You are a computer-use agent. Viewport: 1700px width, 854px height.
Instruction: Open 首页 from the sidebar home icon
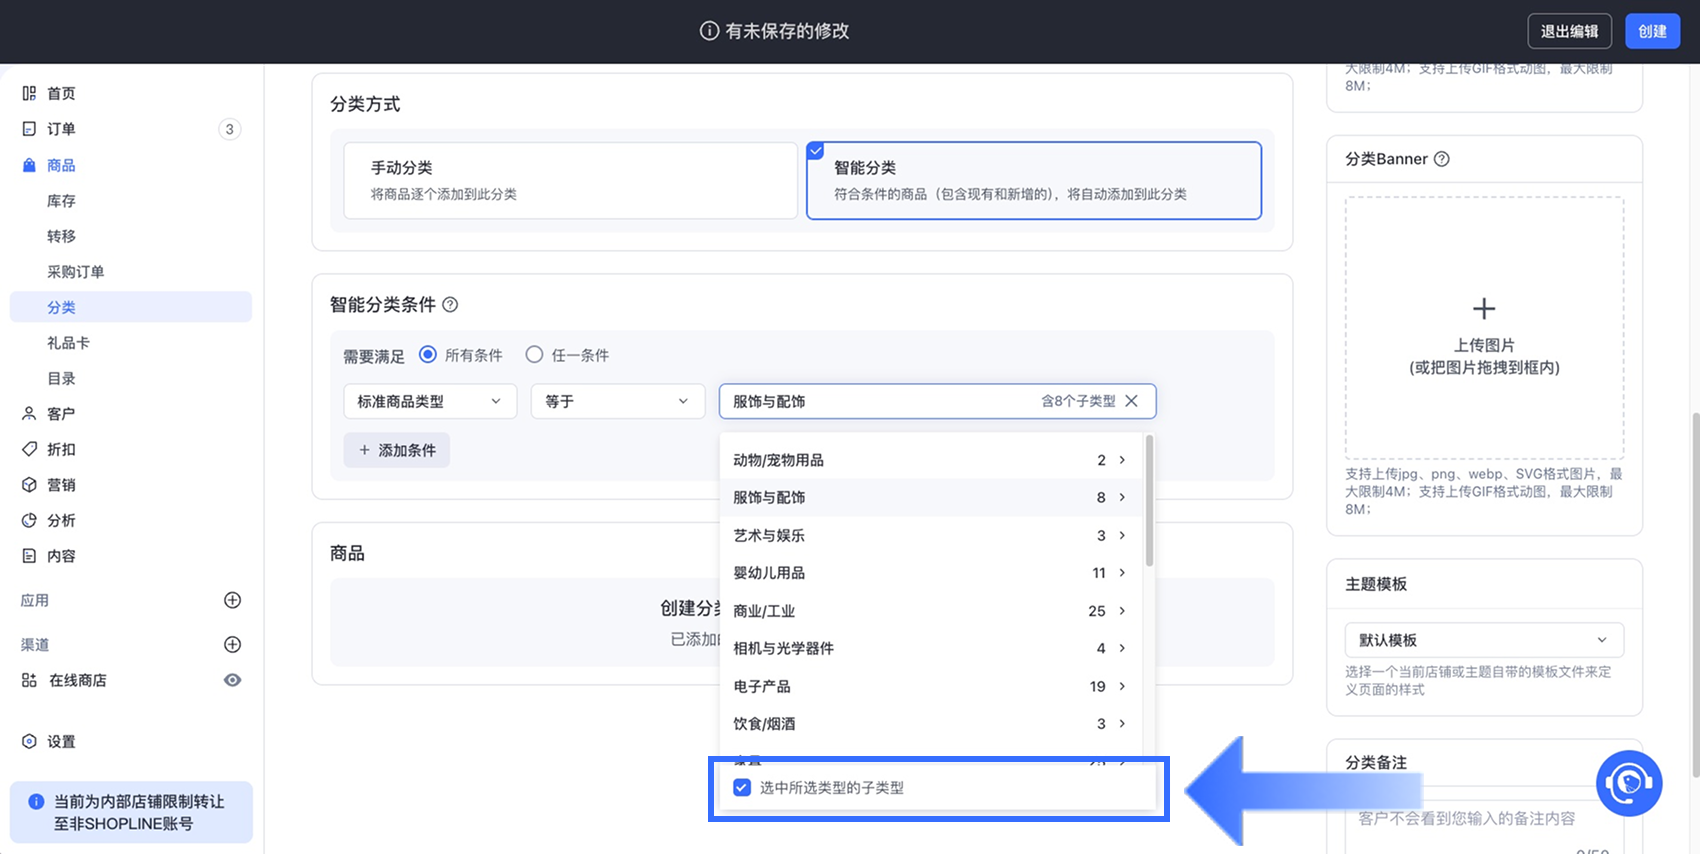pyautogui.click(x=30, y=93)
